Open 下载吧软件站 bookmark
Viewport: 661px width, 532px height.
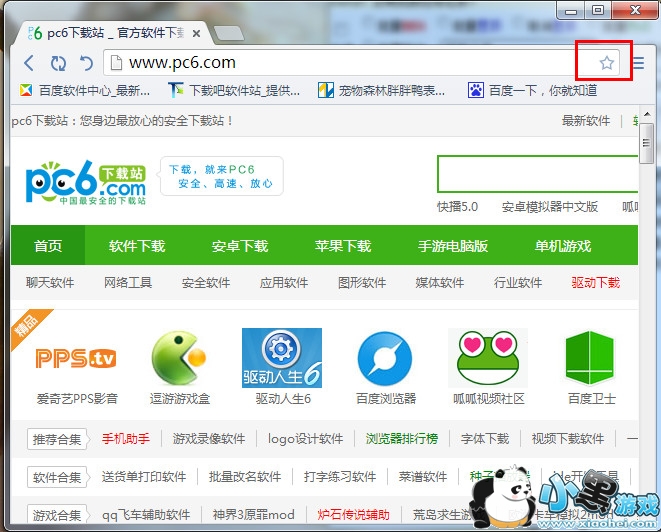point(234,90)
